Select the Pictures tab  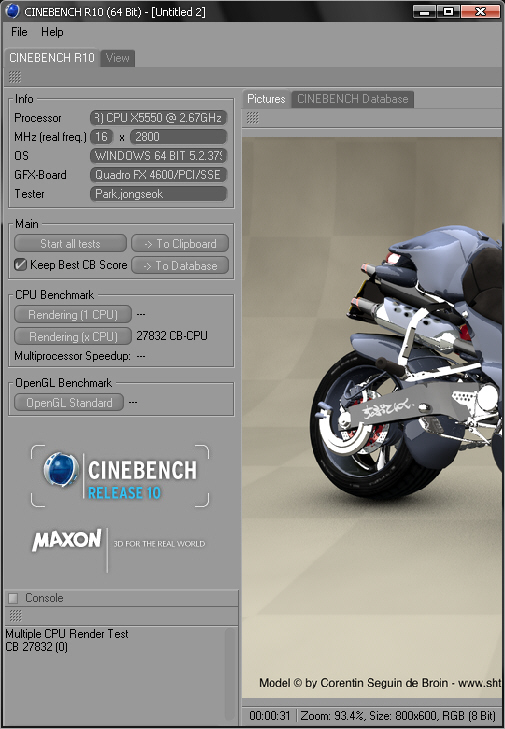click(266, 99)
